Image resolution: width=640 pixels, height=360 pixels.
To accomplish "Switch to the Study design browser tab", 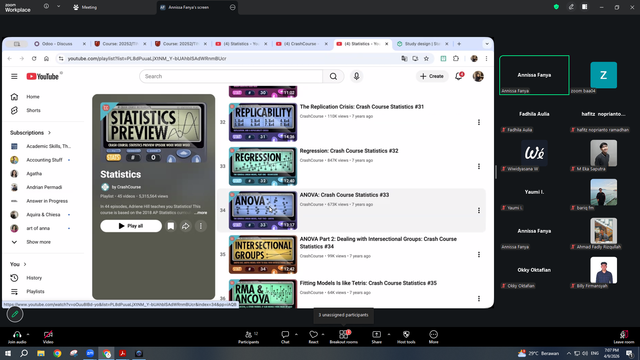I will pyautogui.click(x=422, y=44).
